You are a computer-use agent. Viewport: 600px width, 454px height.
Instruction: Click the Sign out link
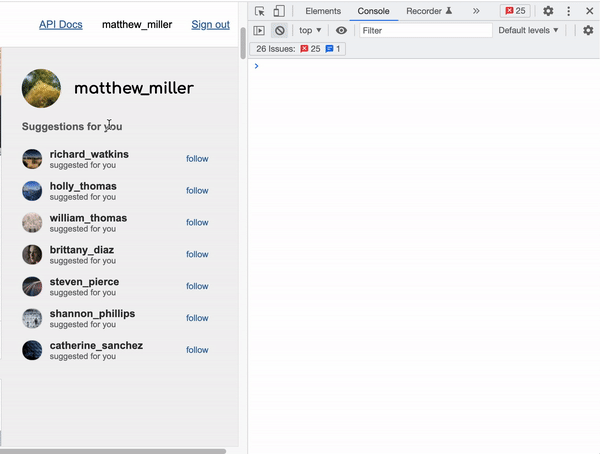210,24
